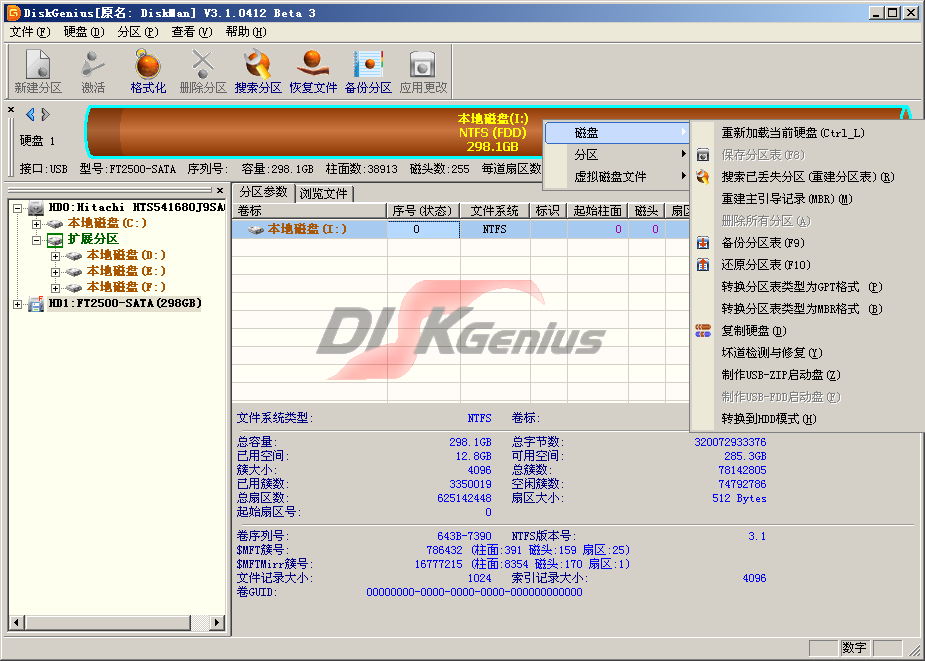Open the 硬盘(D) menu
This screenshot has width=925, height=661.
[84, 32]
